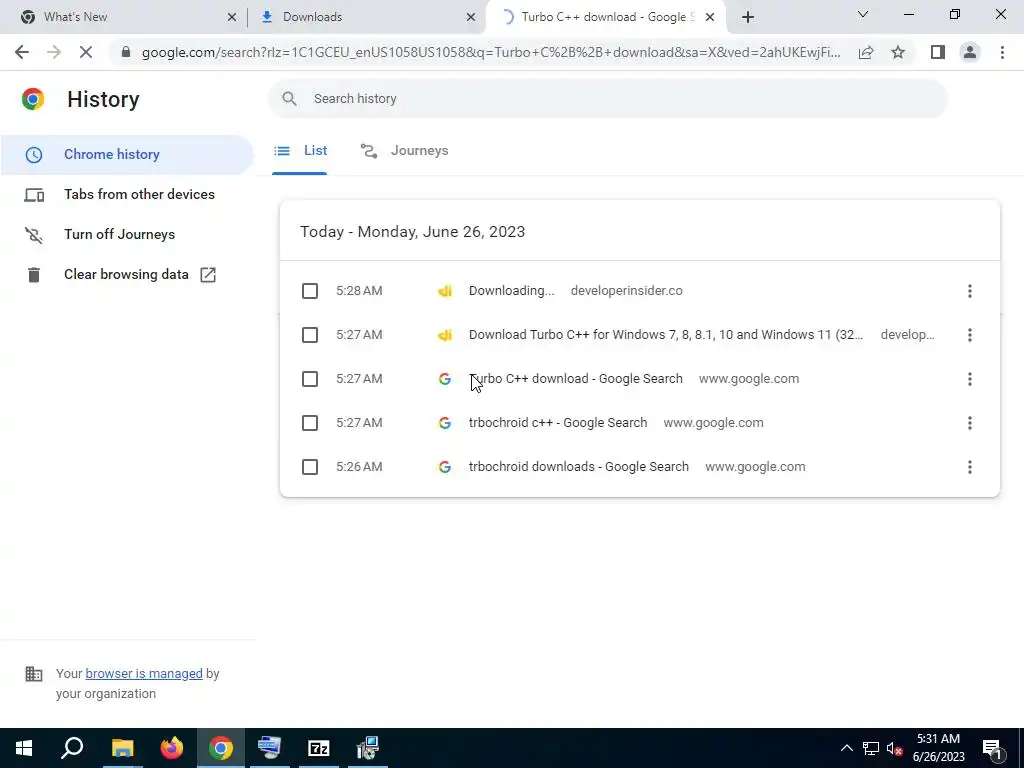Check the Downloading... developerinsider entry
The image size is (1024, 768).
pyautogui.click(x=310, y=291)
